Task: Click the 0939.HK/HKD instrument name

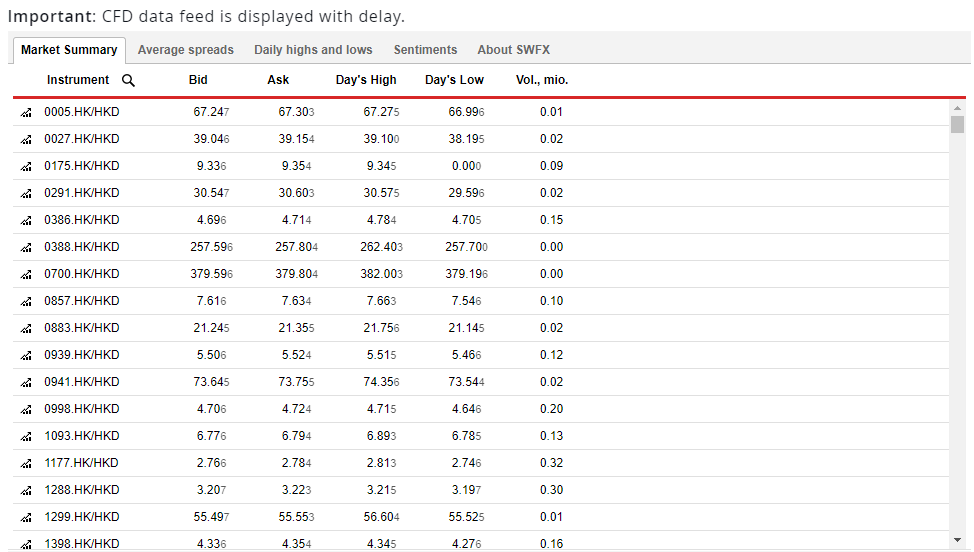Action: [x=82, y=356]
